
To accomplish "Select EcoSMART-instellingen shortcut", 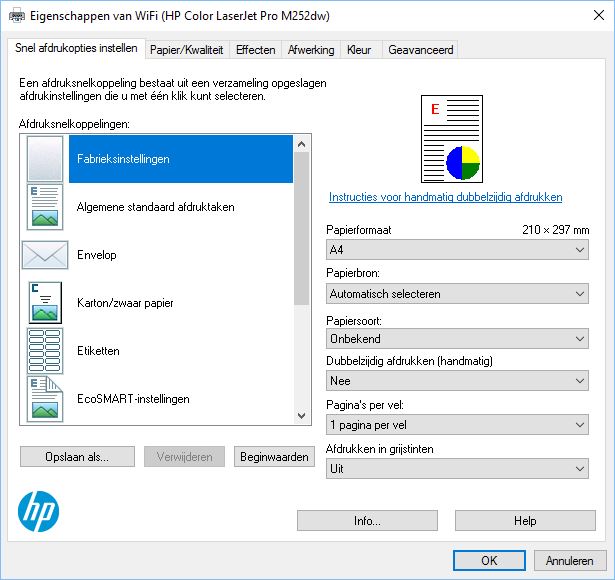I will click(x=181, y=399).
